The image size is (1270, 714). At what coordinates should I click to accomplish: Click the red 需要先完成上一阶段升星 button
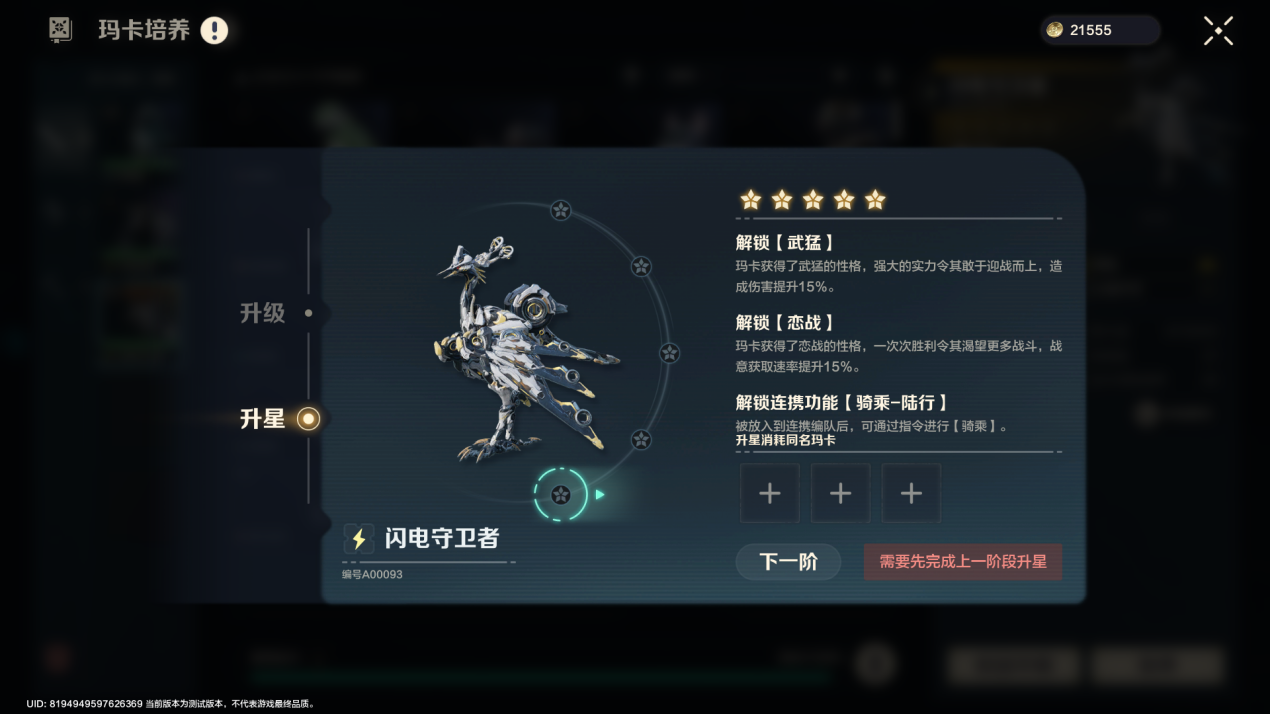tap(963, 562)
